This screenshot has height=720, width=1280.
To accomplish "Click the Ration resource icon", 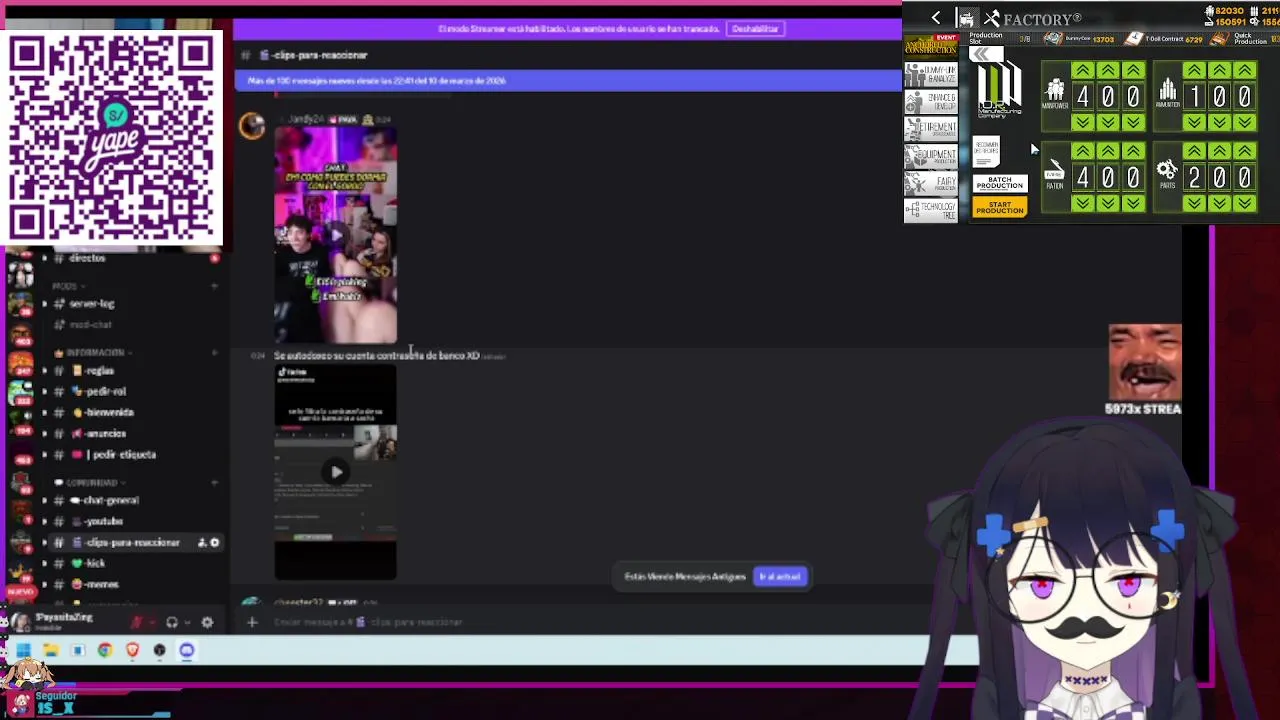I will click(1055, 170).
